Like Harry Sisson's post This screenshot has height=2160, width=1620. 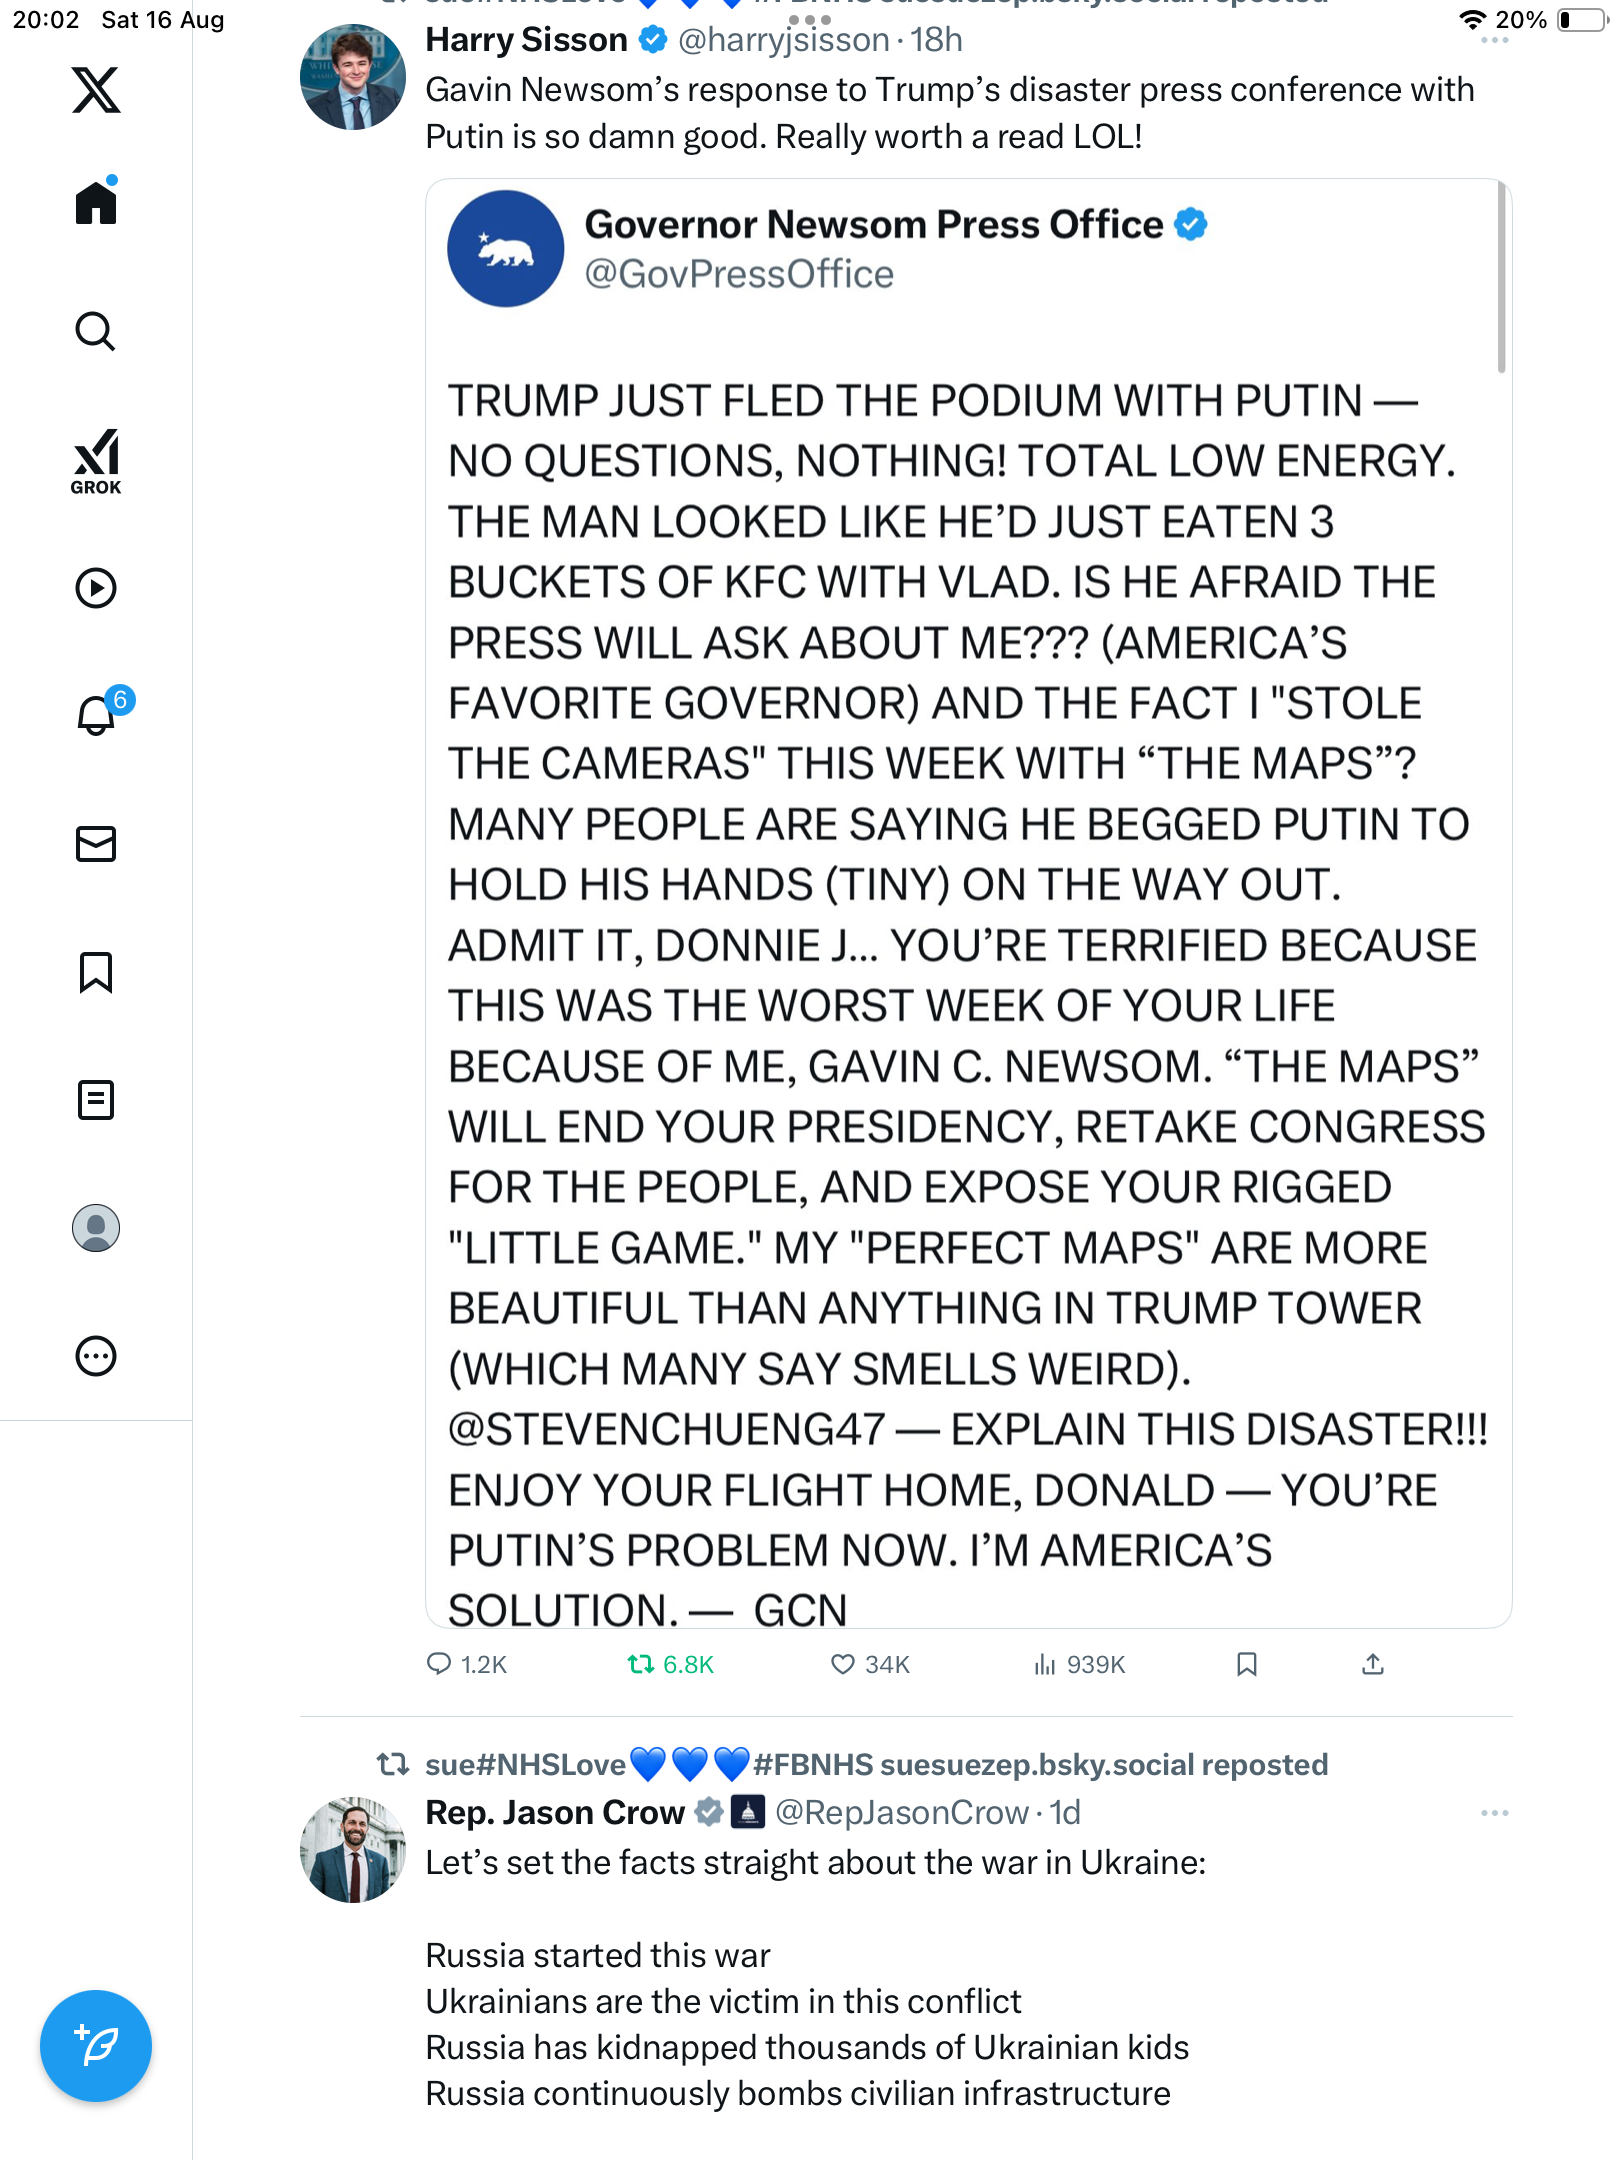tap(843, 1664)
